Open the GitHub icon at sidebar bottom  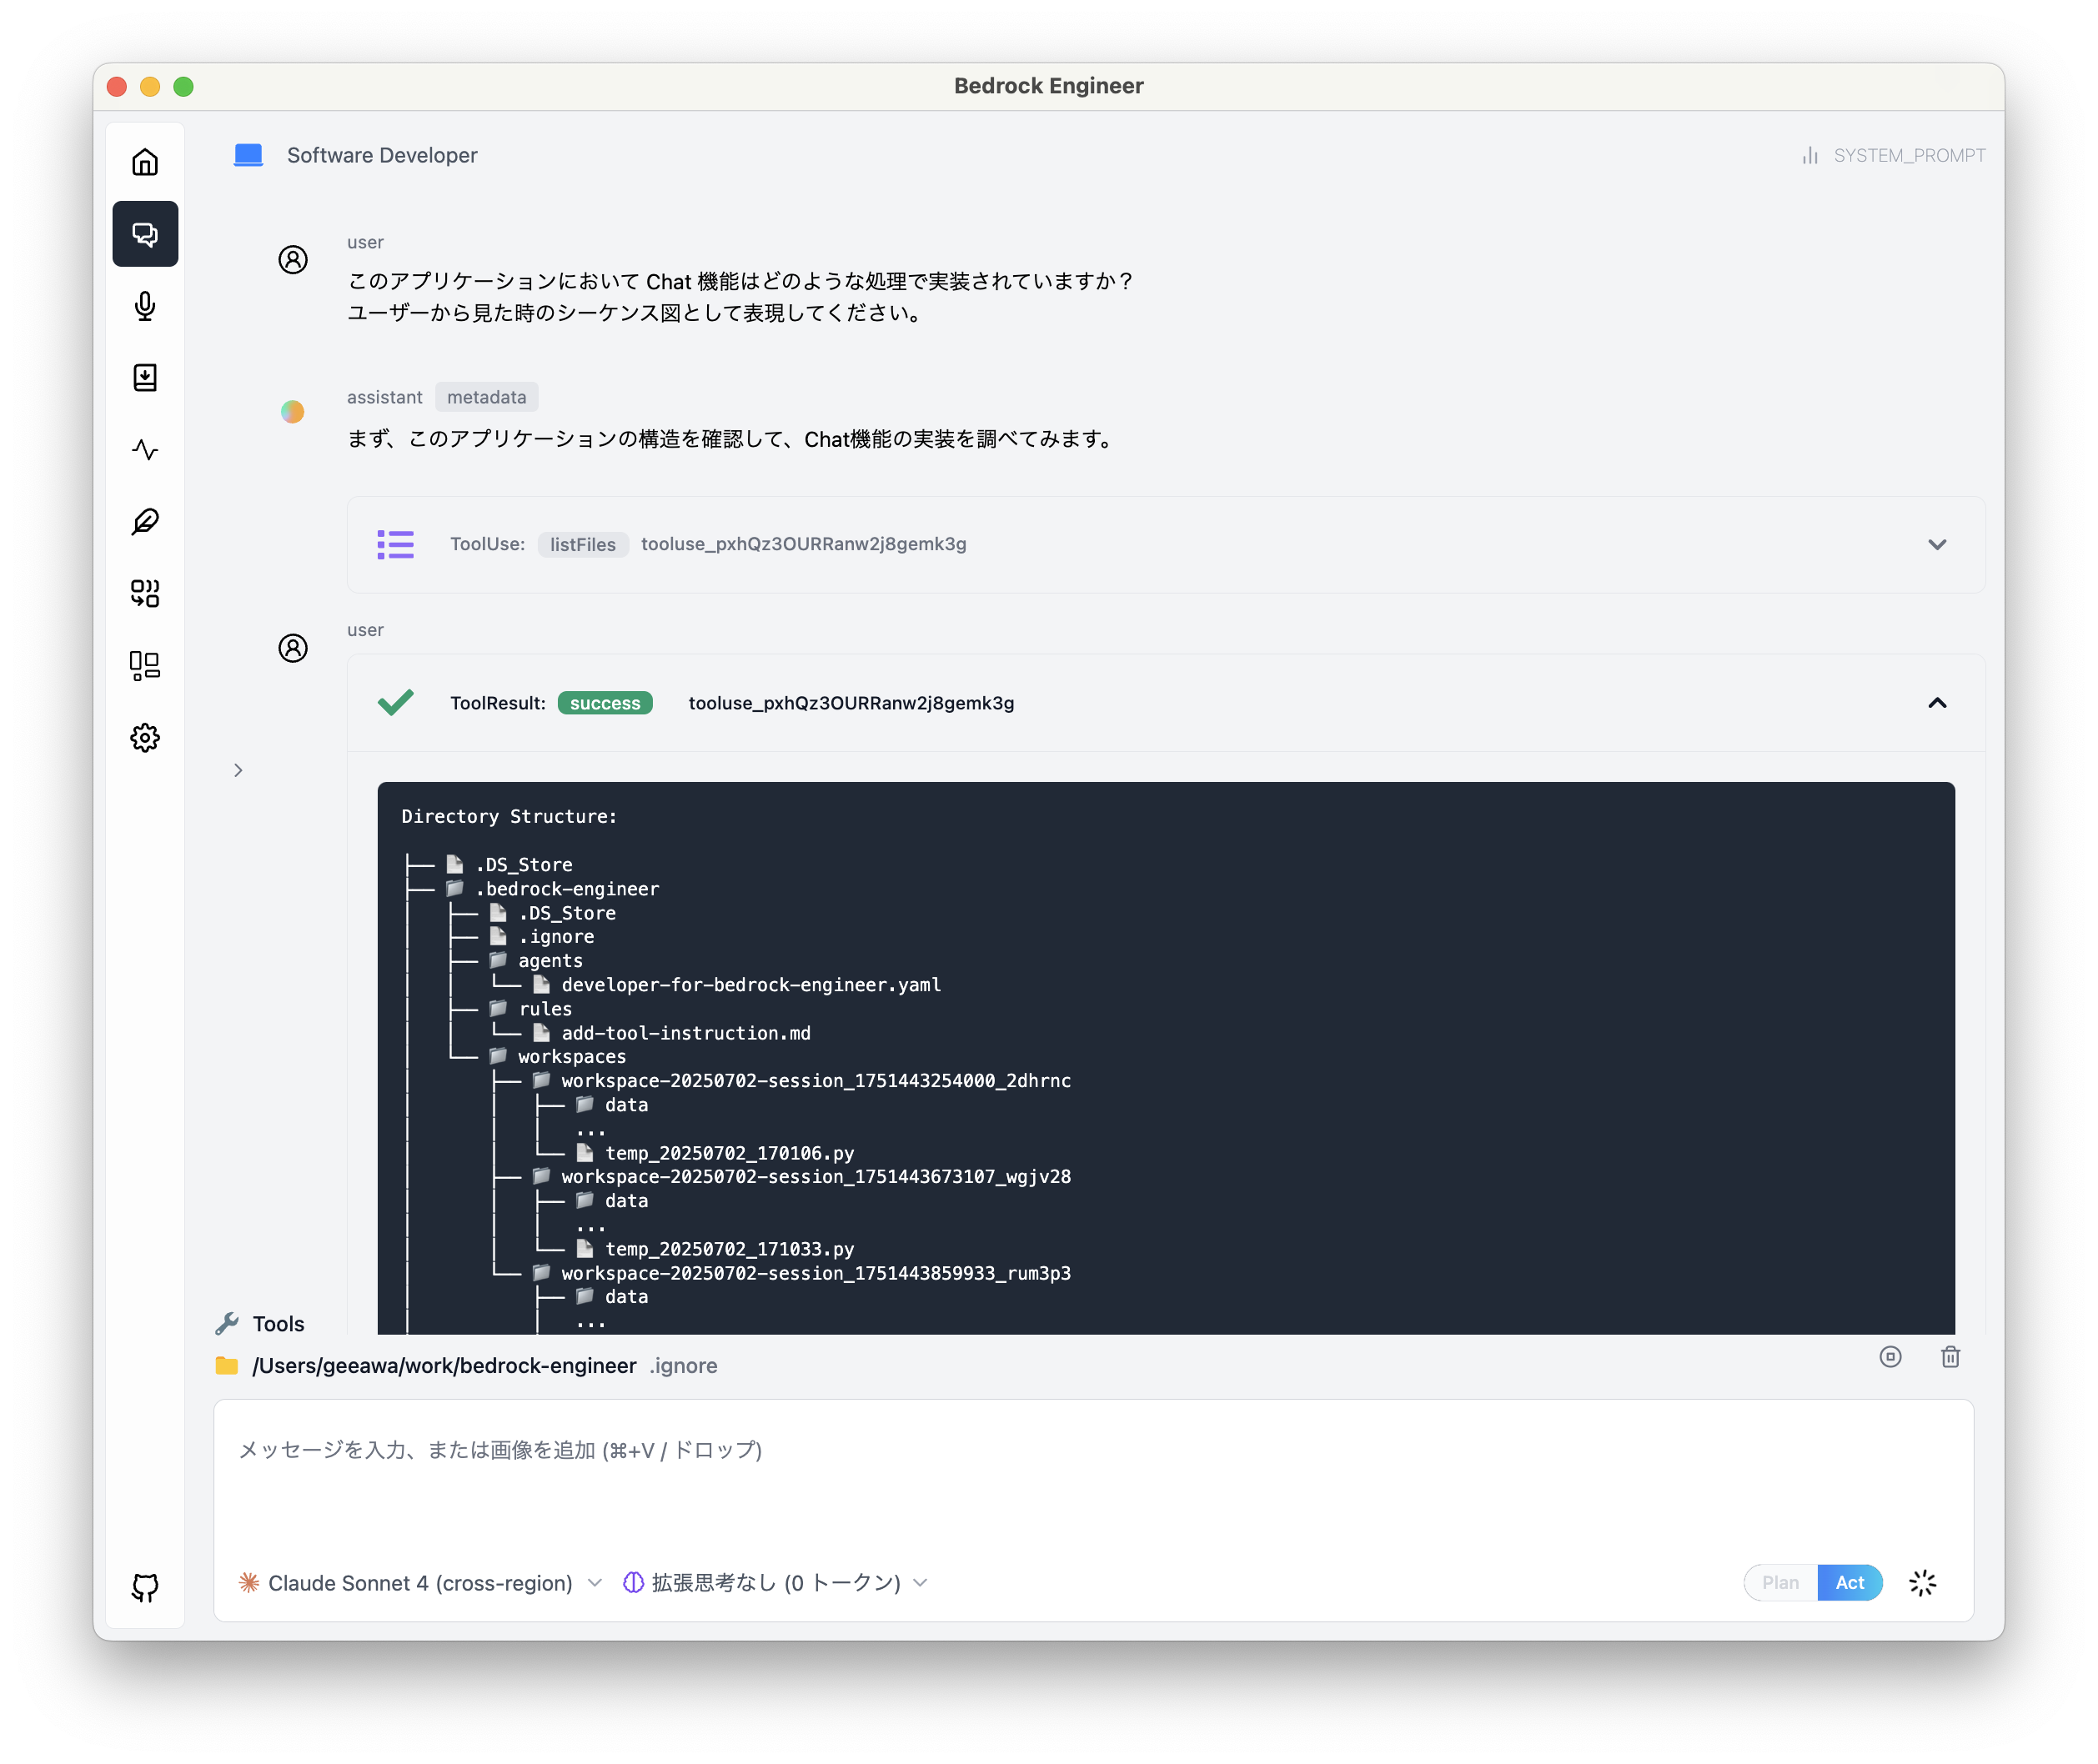pos(145,1587)
